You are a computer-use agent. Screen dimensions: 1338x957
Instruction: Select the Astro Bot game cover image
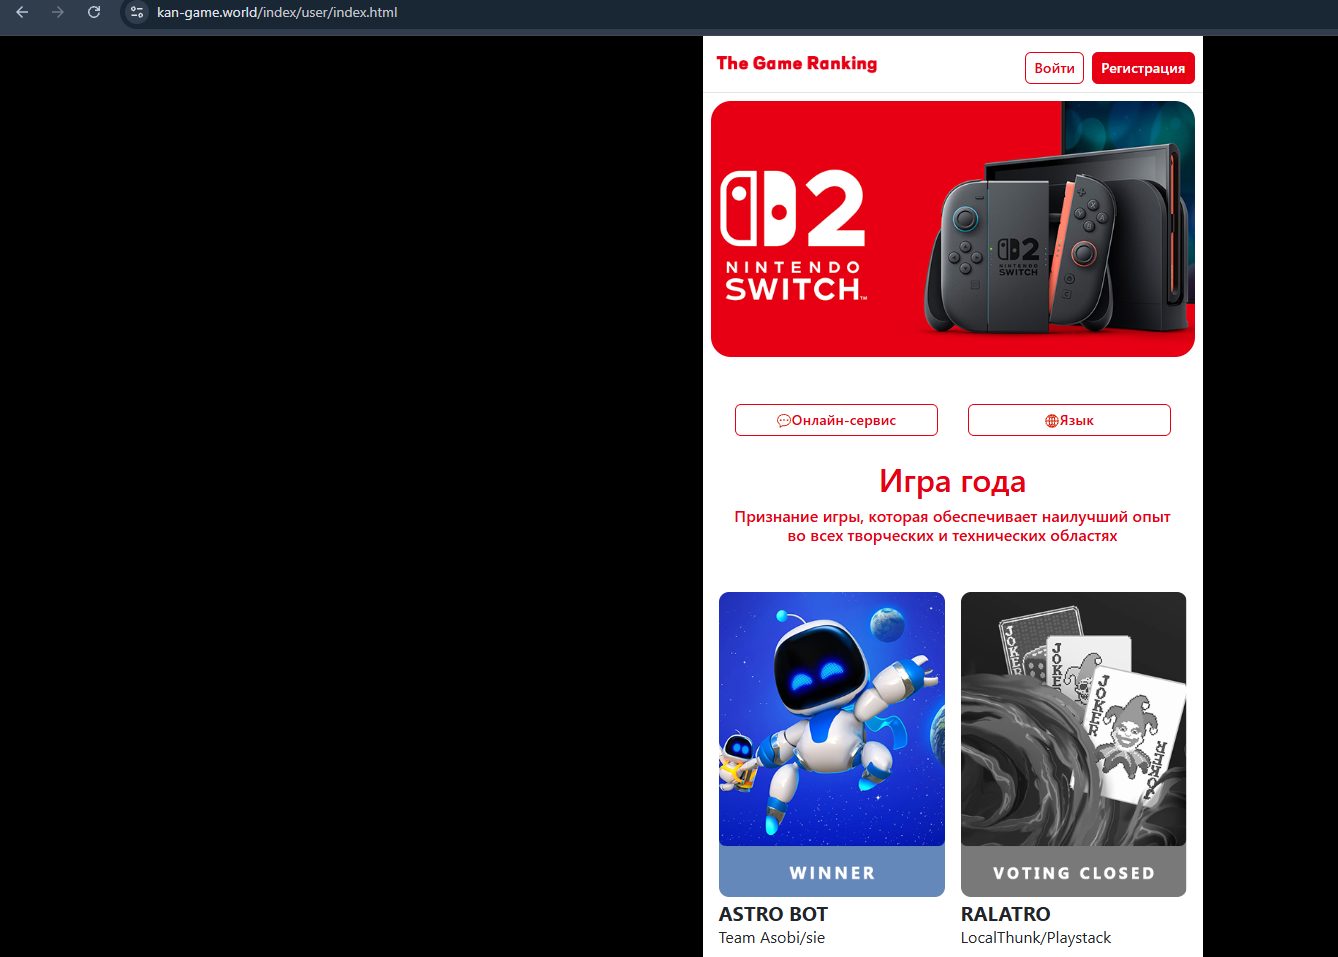pos(832,719)
